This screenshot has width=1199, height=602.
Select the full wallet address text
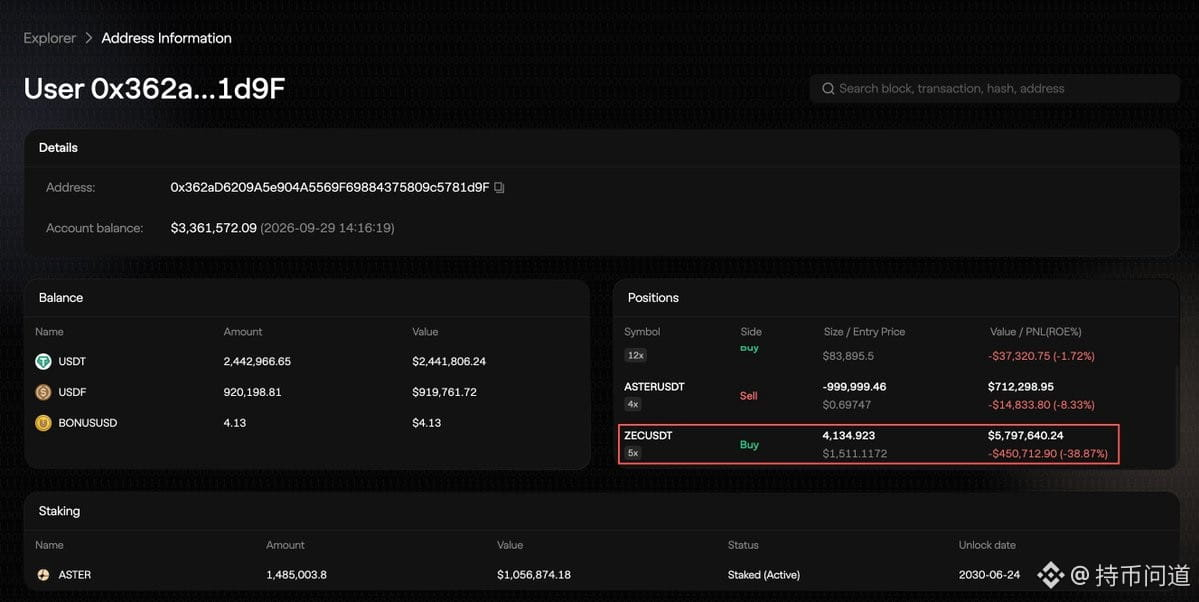click(x=330, y=187)
